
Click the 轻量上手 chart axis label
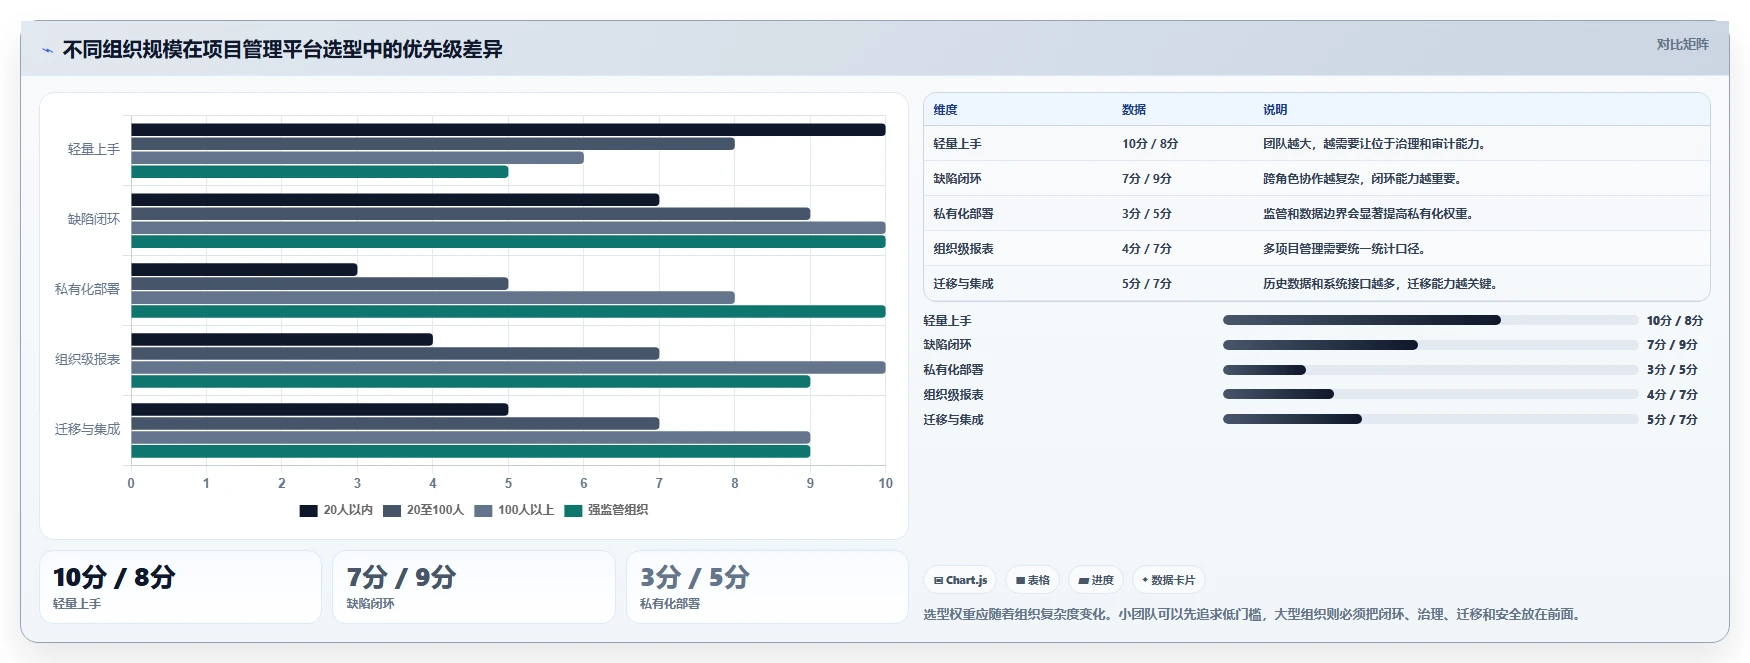pyautogui.click(x=94, y=150)
